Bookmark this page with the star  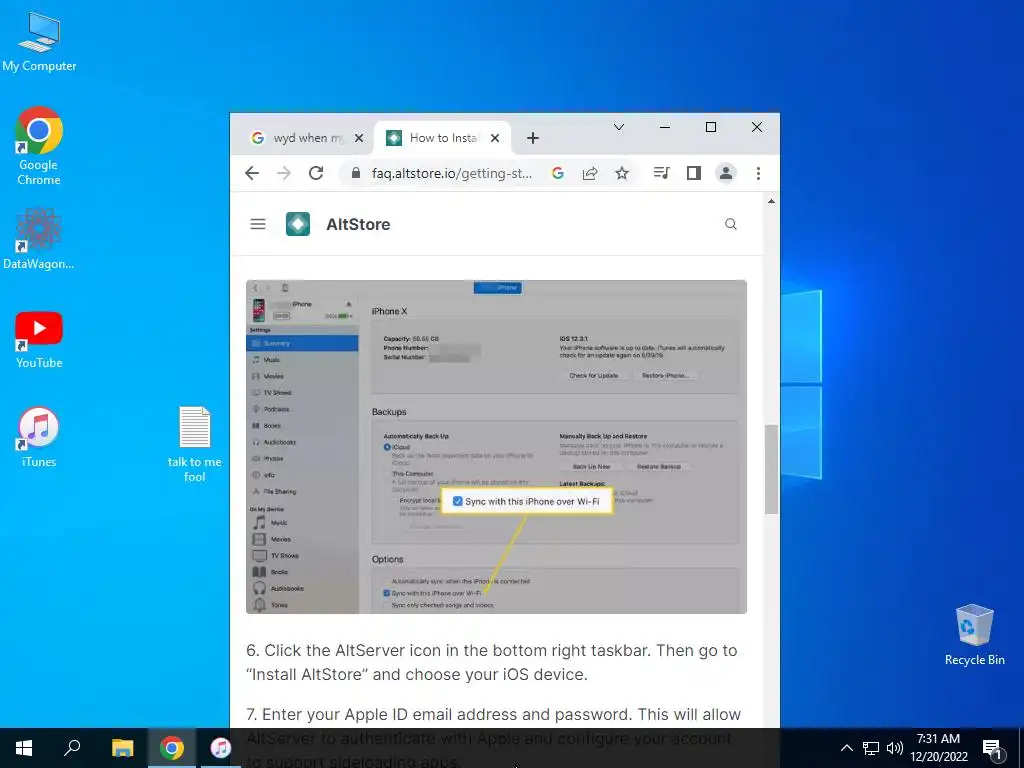pyautogui.click(x=622, y=173)
